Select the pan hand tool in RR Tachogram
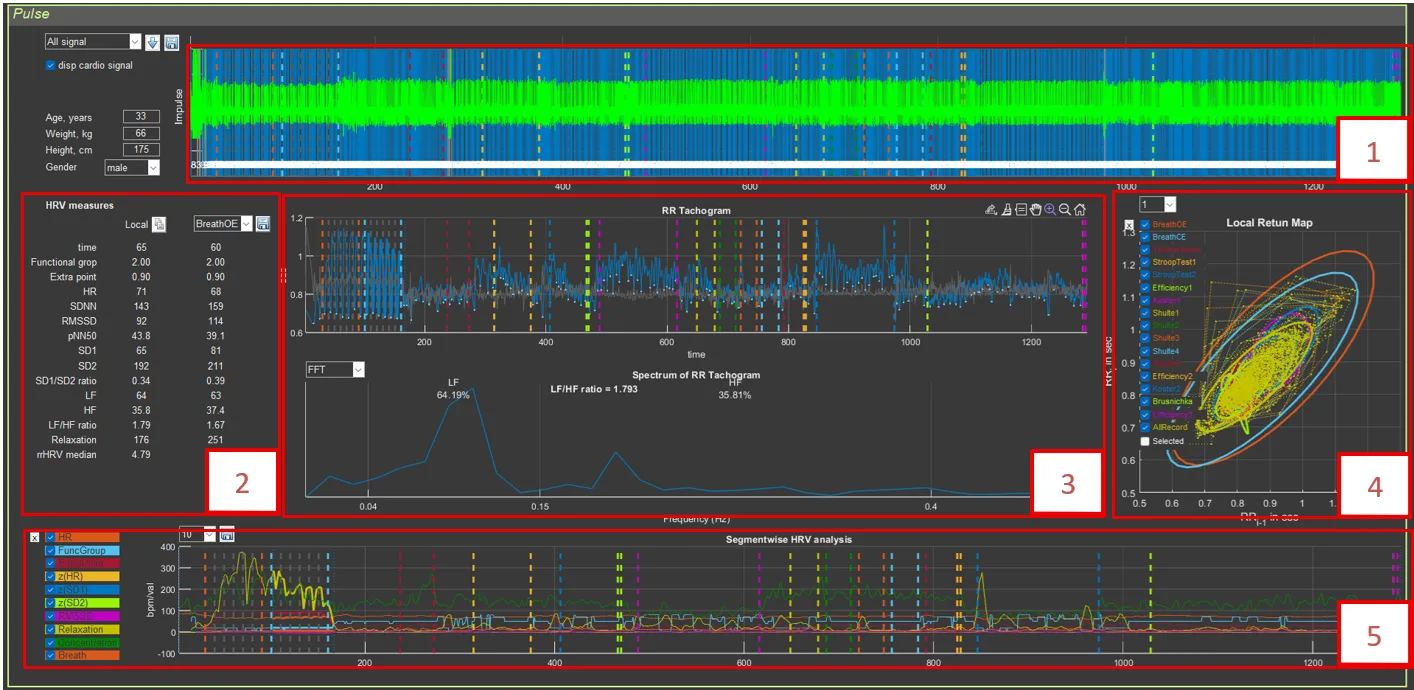Viewport: 1414px width, 690px height. pyautogui.click(x=1034, y=210)
